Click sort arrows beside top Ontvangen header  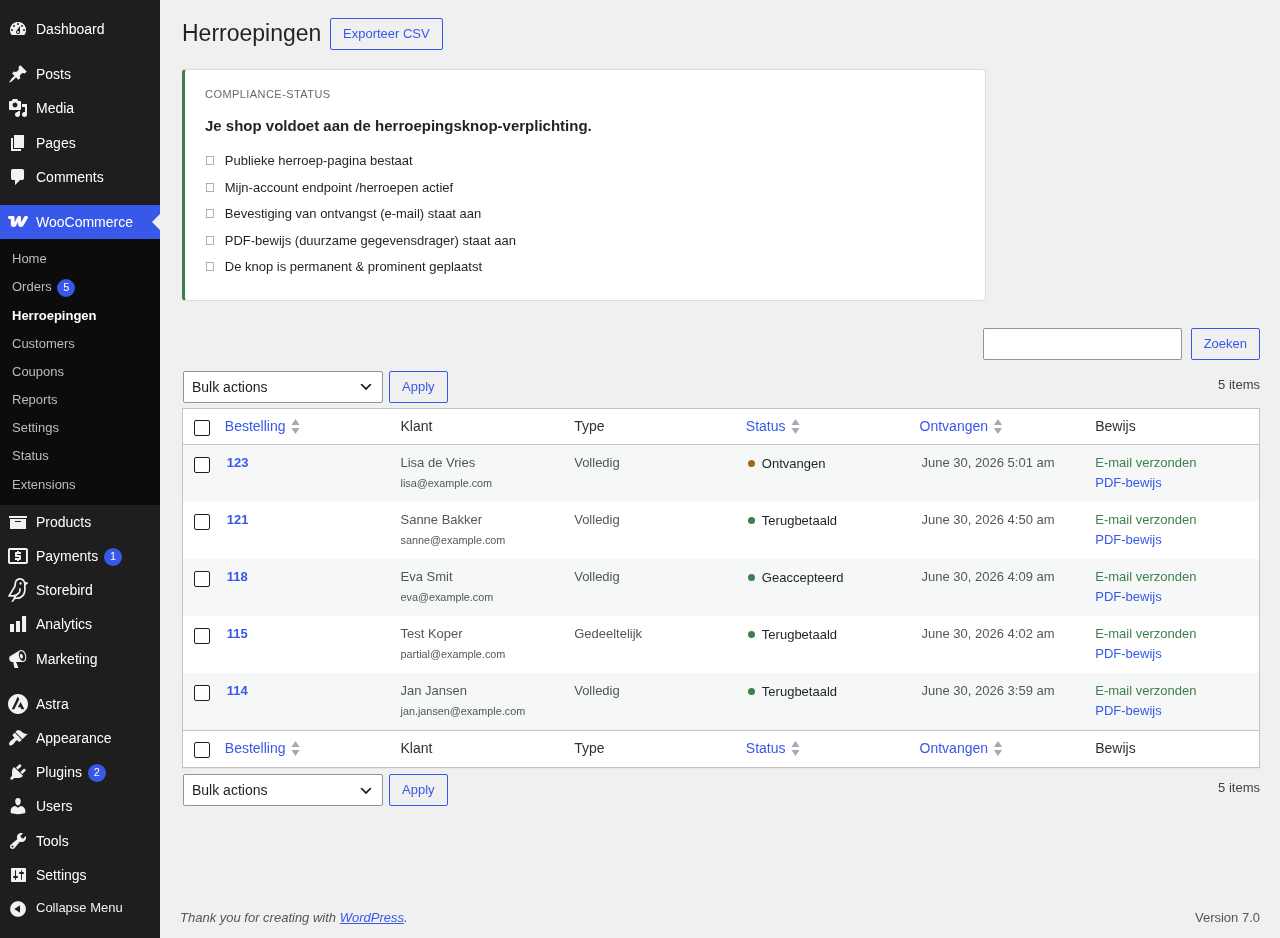(997, 426)
